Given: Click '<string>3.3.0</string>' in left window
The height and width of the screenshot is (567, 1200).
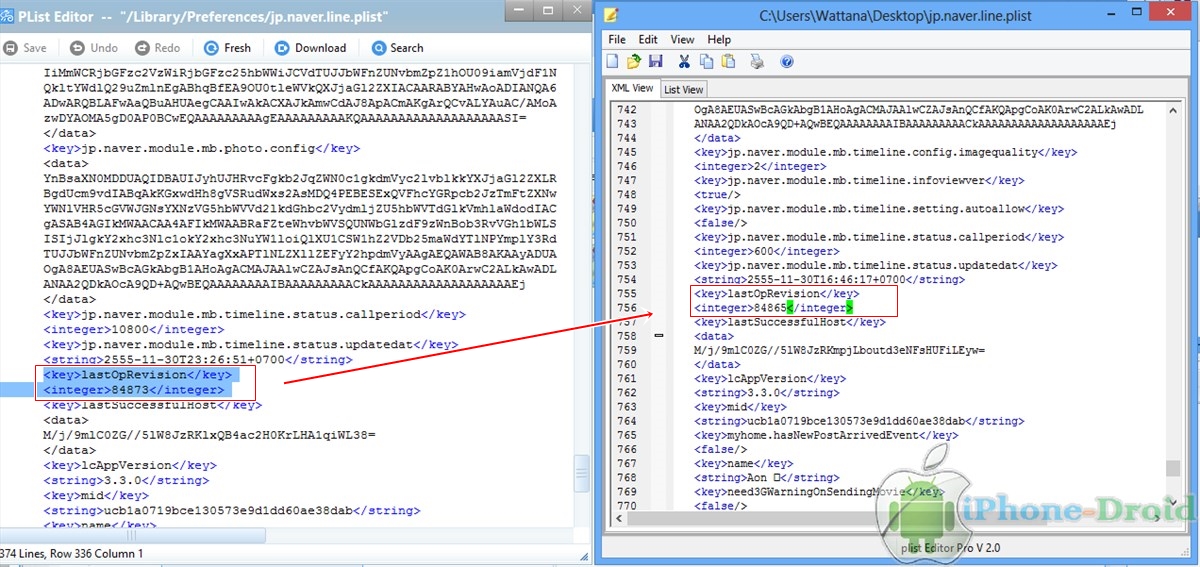Looking at the screenshot, I should (x=127, y=480).
